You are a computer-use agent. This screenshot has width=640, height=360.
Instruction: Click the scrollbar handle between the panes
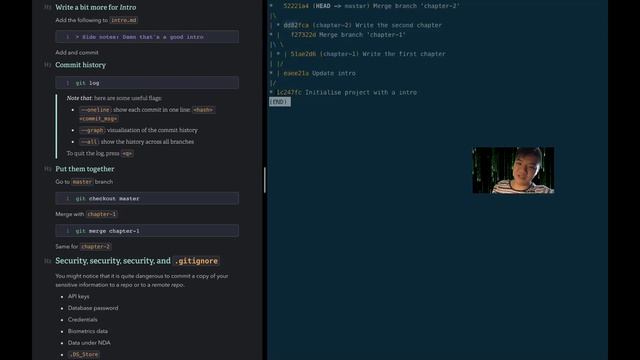point(264,180)
